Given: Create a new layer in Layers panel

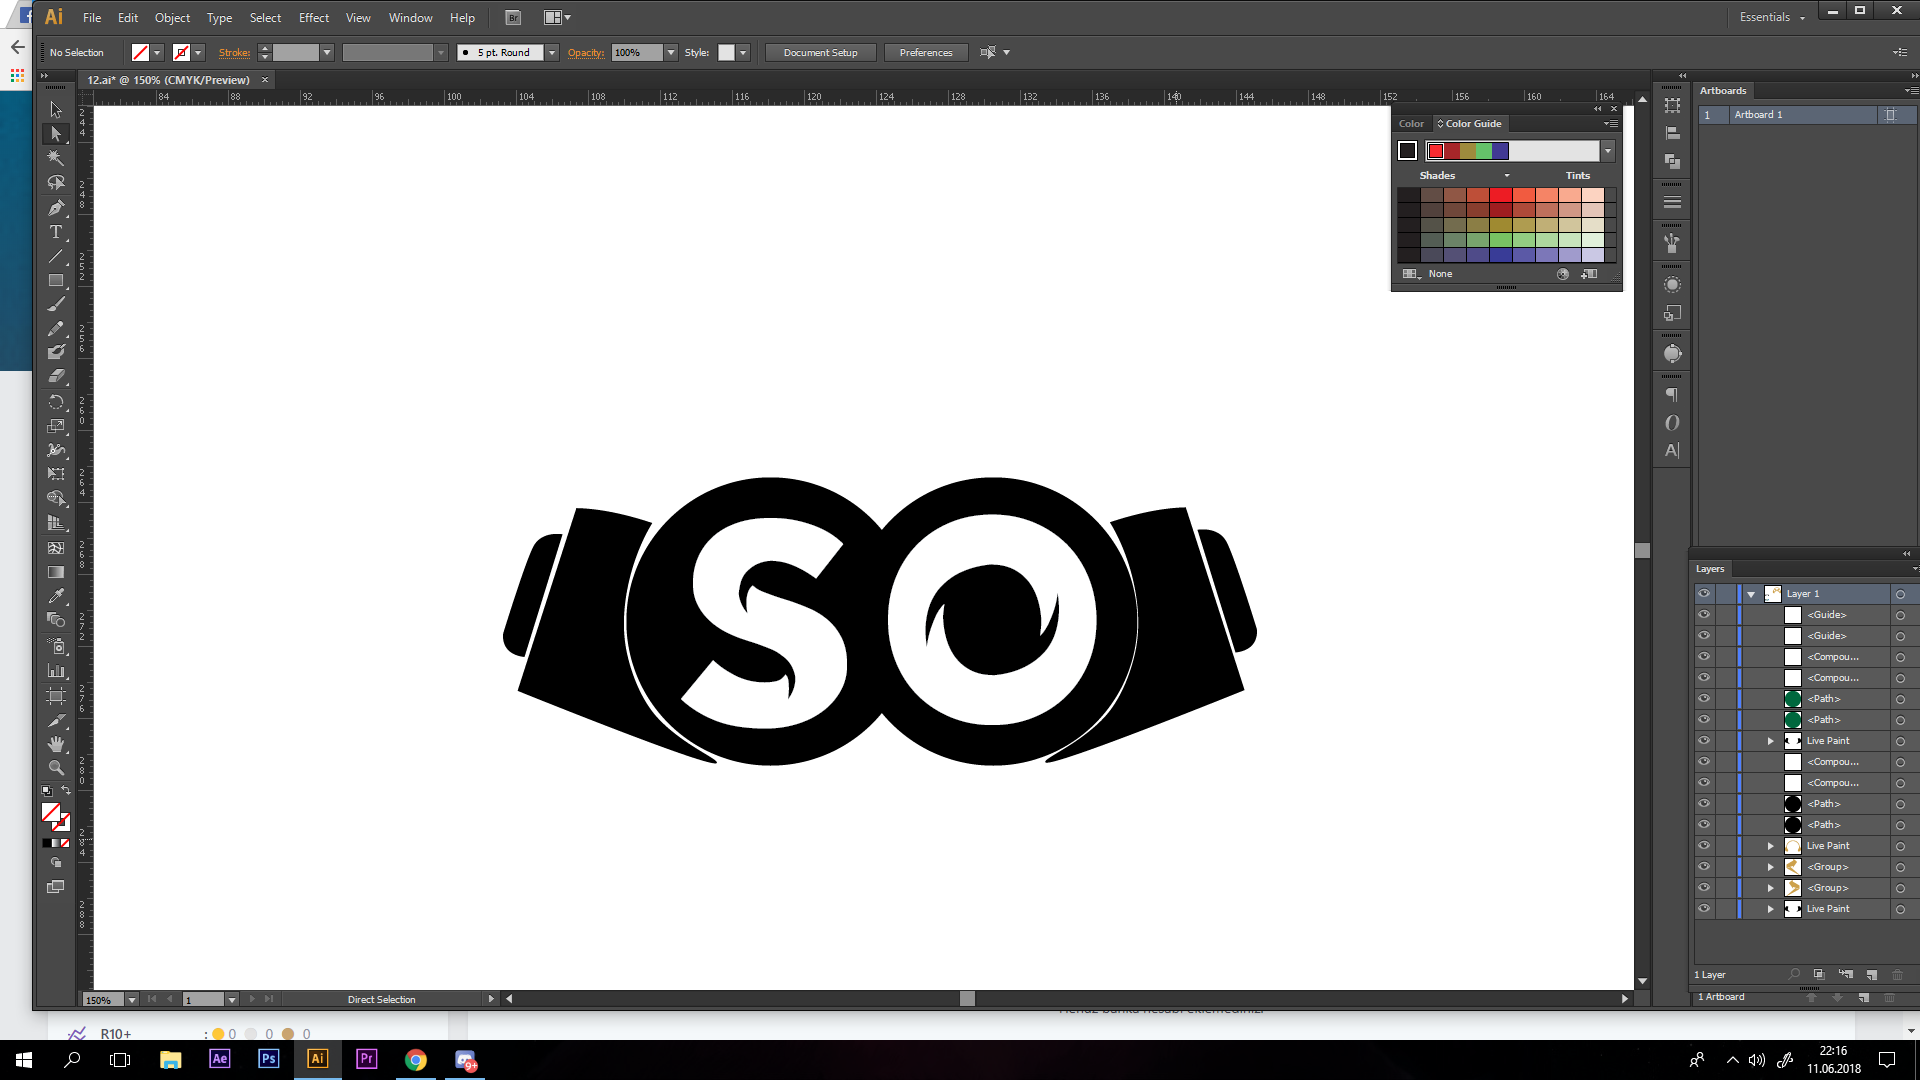Looking at the screenshot, I should 1871,975.
